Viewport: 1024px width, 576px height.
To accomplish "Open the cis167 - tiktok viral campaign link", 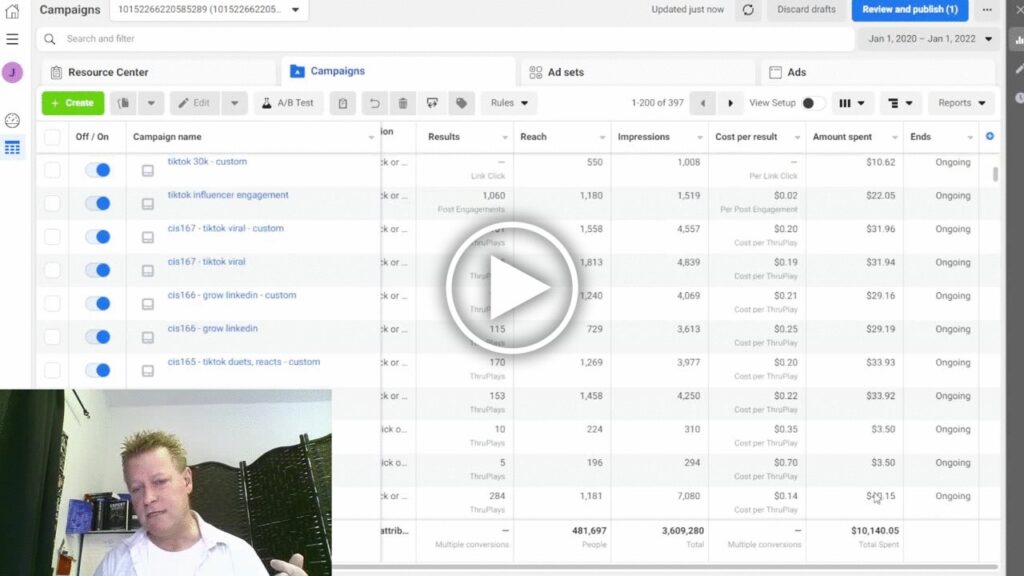I will click(x=206, y=262).
